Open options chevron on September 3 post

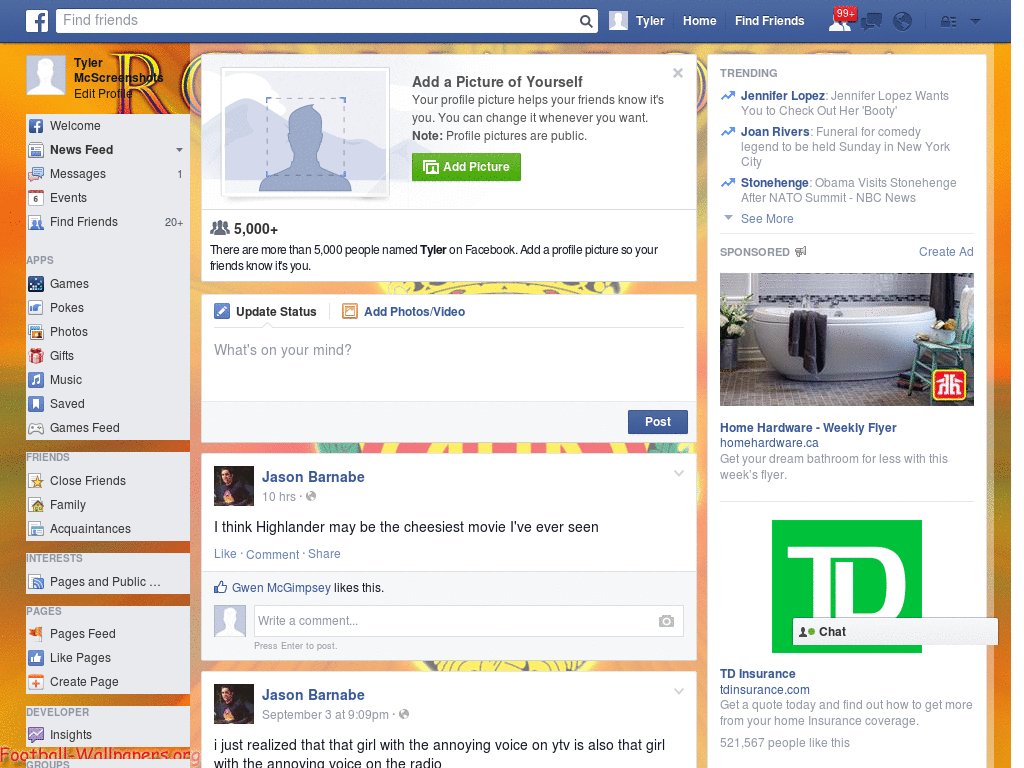pyautogui.click(x=679, y=692)
